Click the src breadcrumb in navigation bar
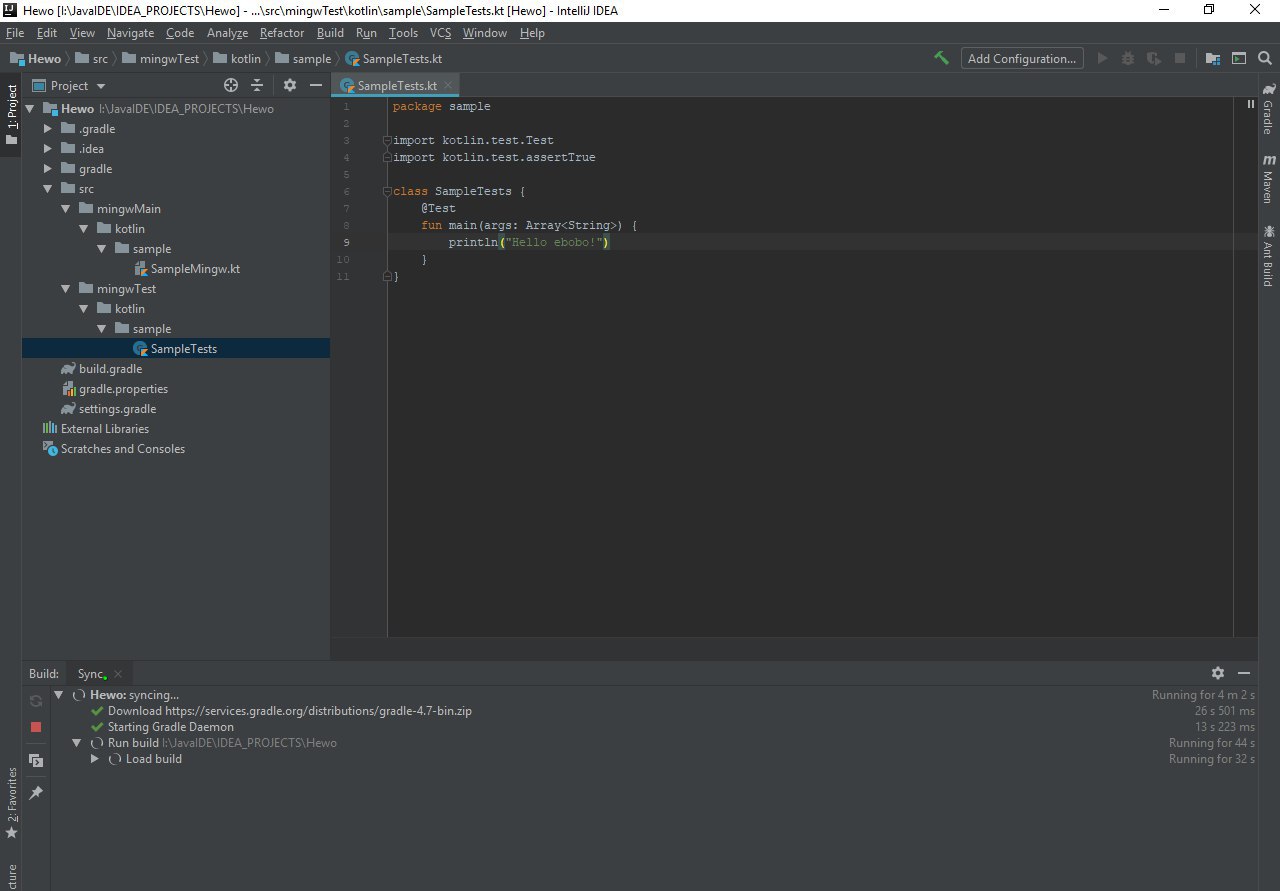The height and width of the screenshot is (891, 1280). coord(91,59)
